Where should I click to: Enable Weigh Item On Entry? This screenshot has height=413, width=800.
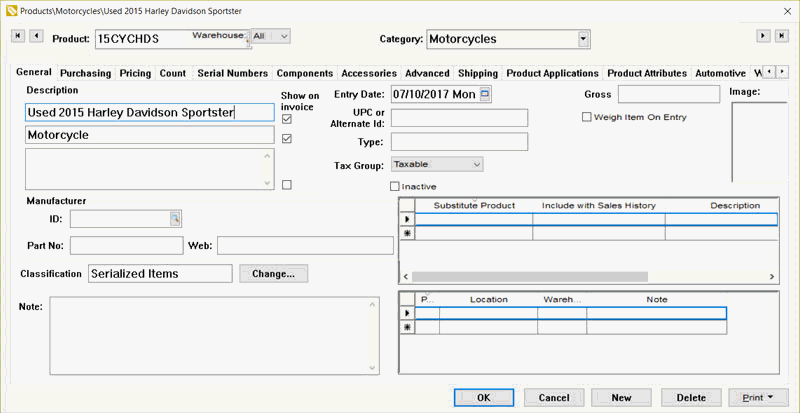[x=587, y=117]
